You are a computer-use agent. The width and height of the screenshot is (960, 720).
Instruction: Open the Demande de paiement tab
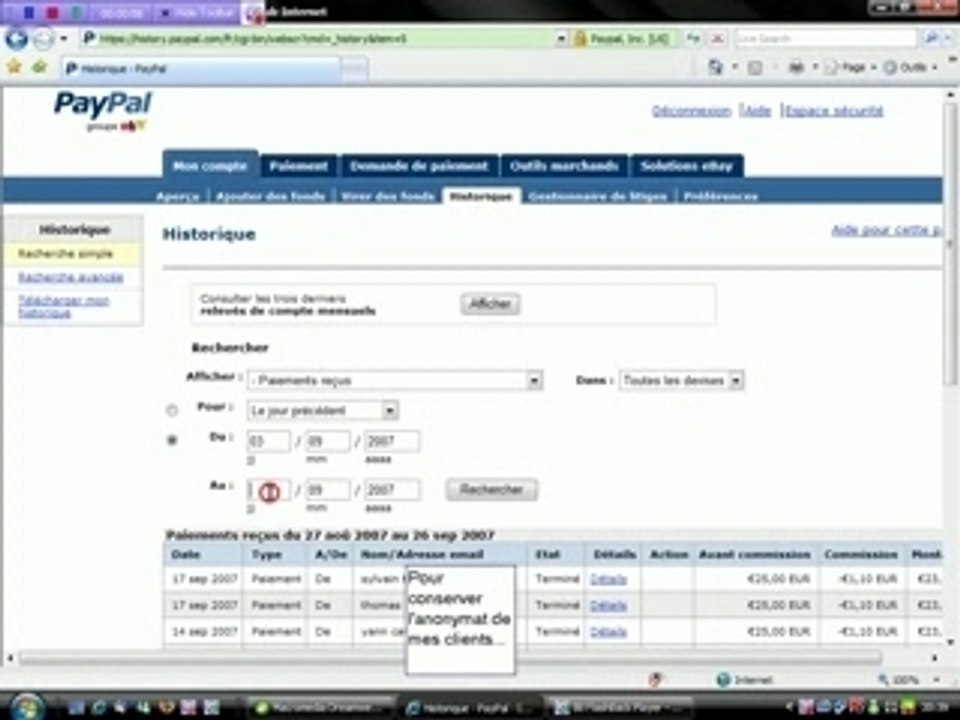(419, 166)
